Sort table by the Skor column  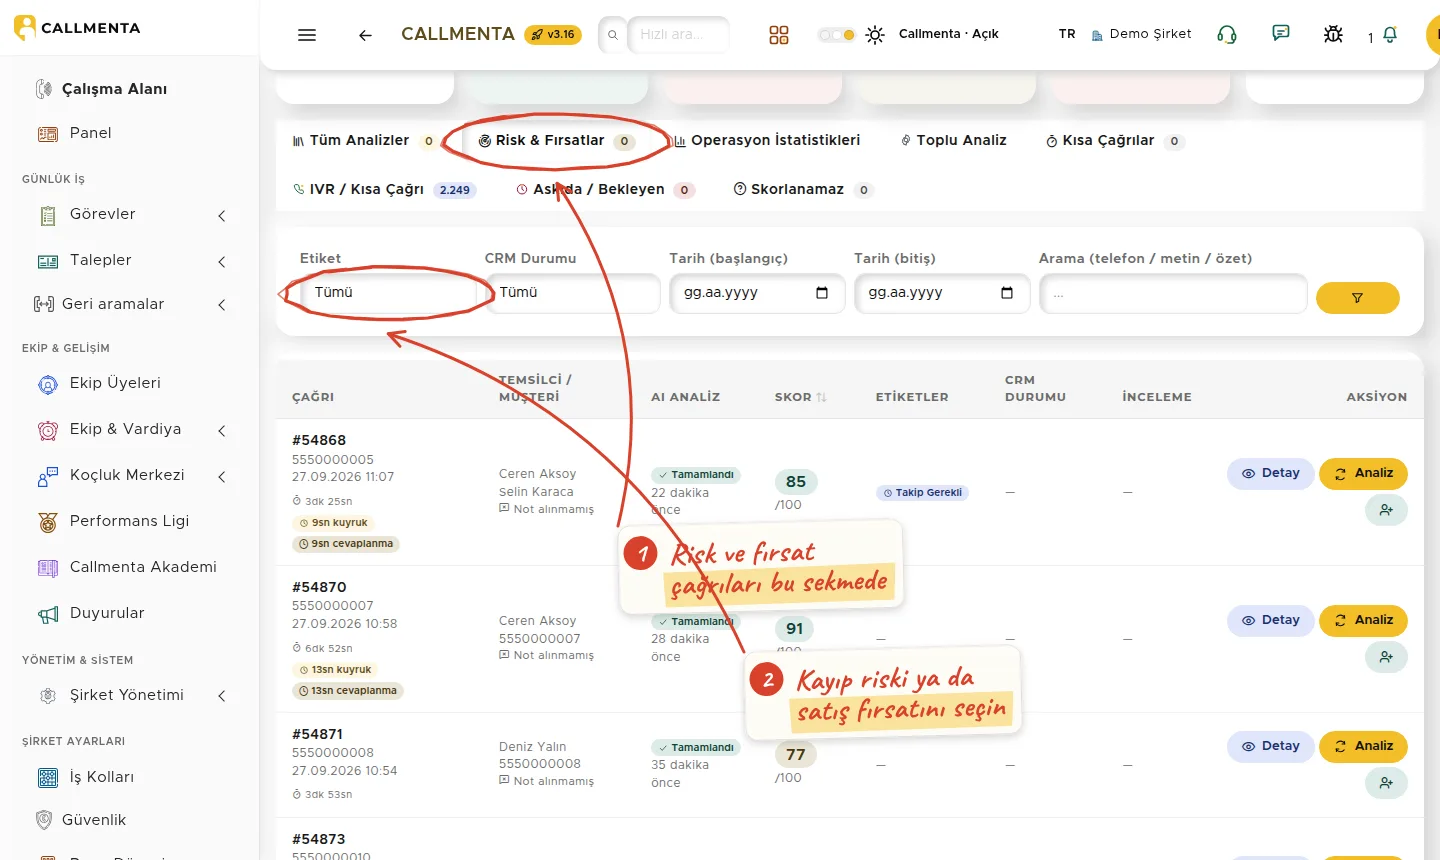(801, 397)
